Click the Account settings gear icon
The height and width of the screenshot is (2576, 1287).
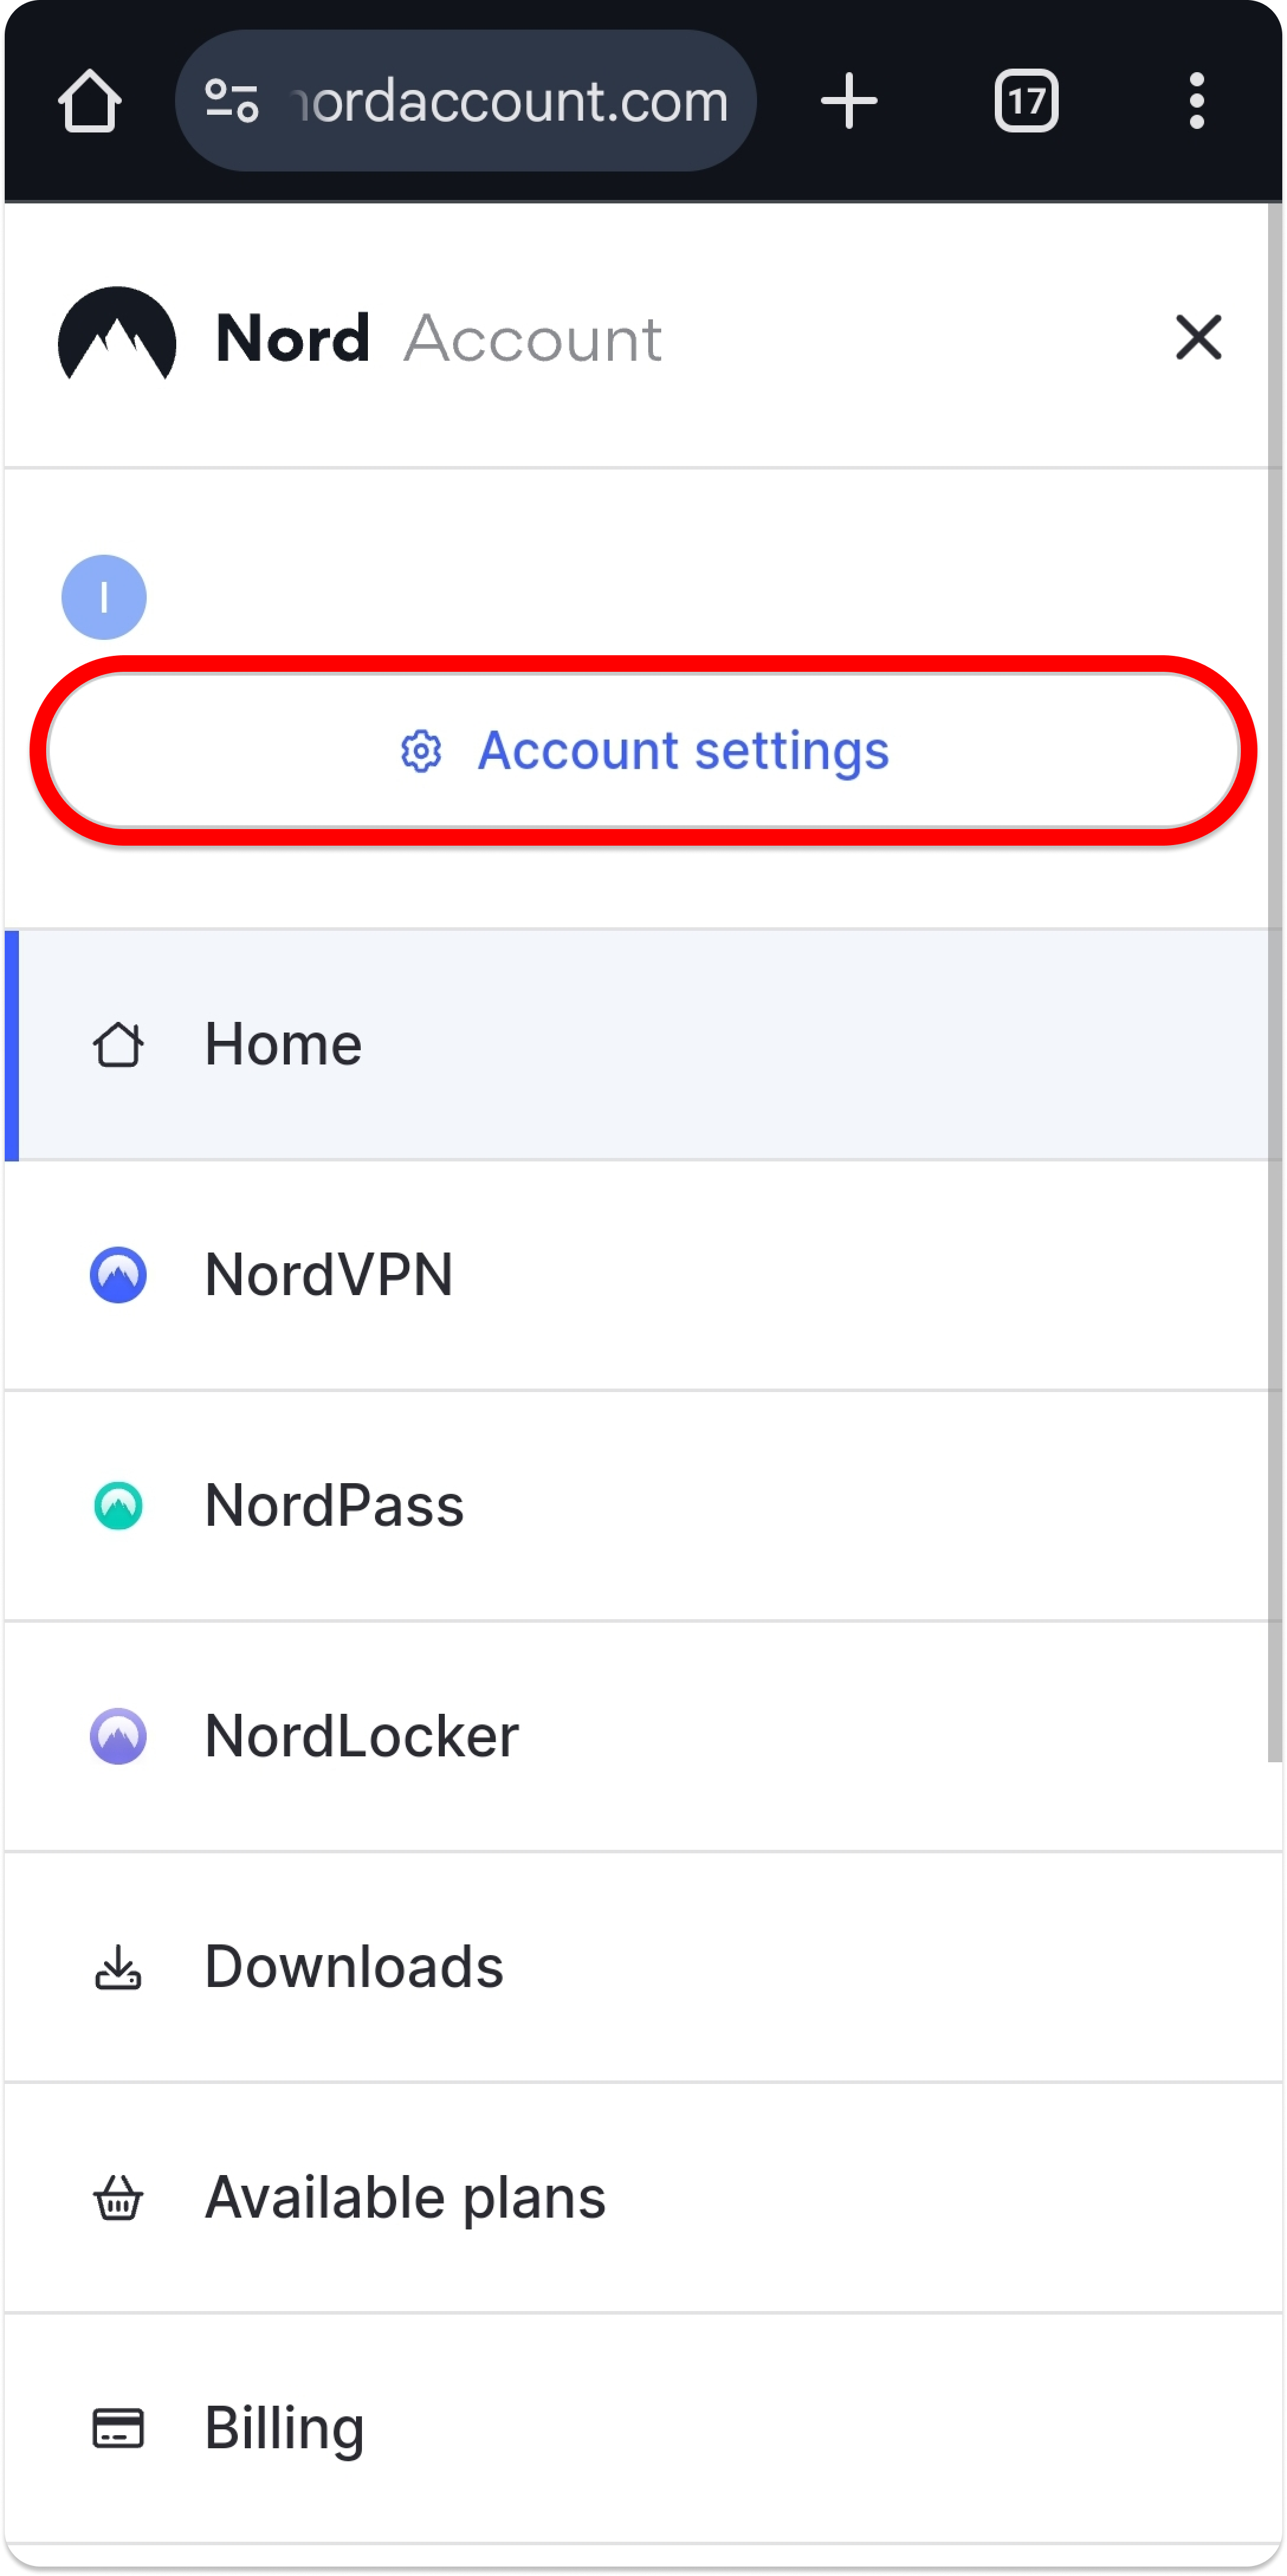click(421, 751)
